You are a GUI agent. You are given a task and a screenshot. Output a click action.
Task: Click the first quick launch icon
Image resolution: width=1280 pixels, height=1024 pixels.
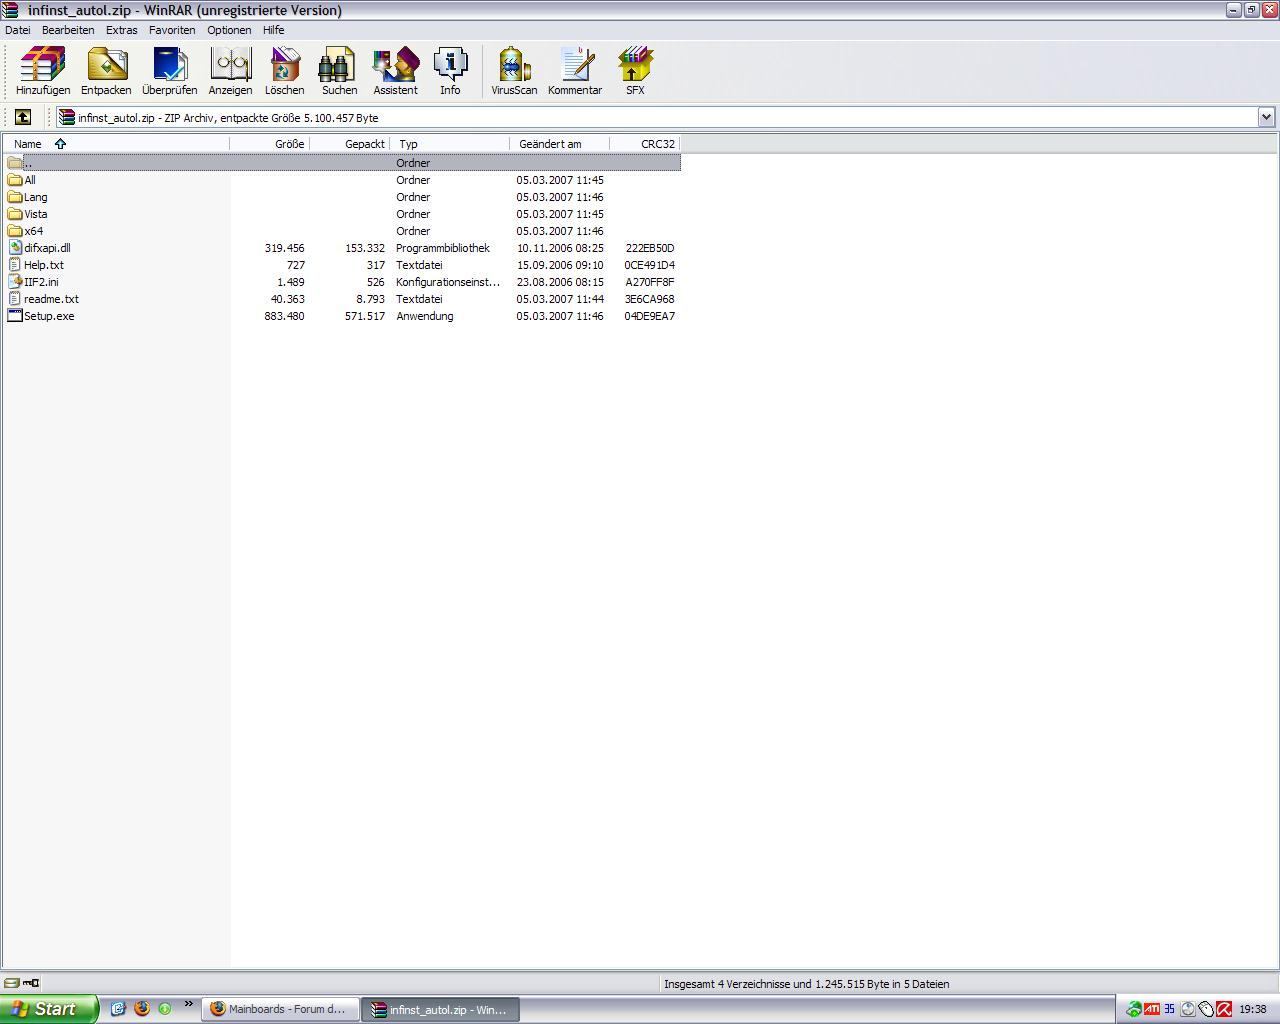pos(117,1008)
